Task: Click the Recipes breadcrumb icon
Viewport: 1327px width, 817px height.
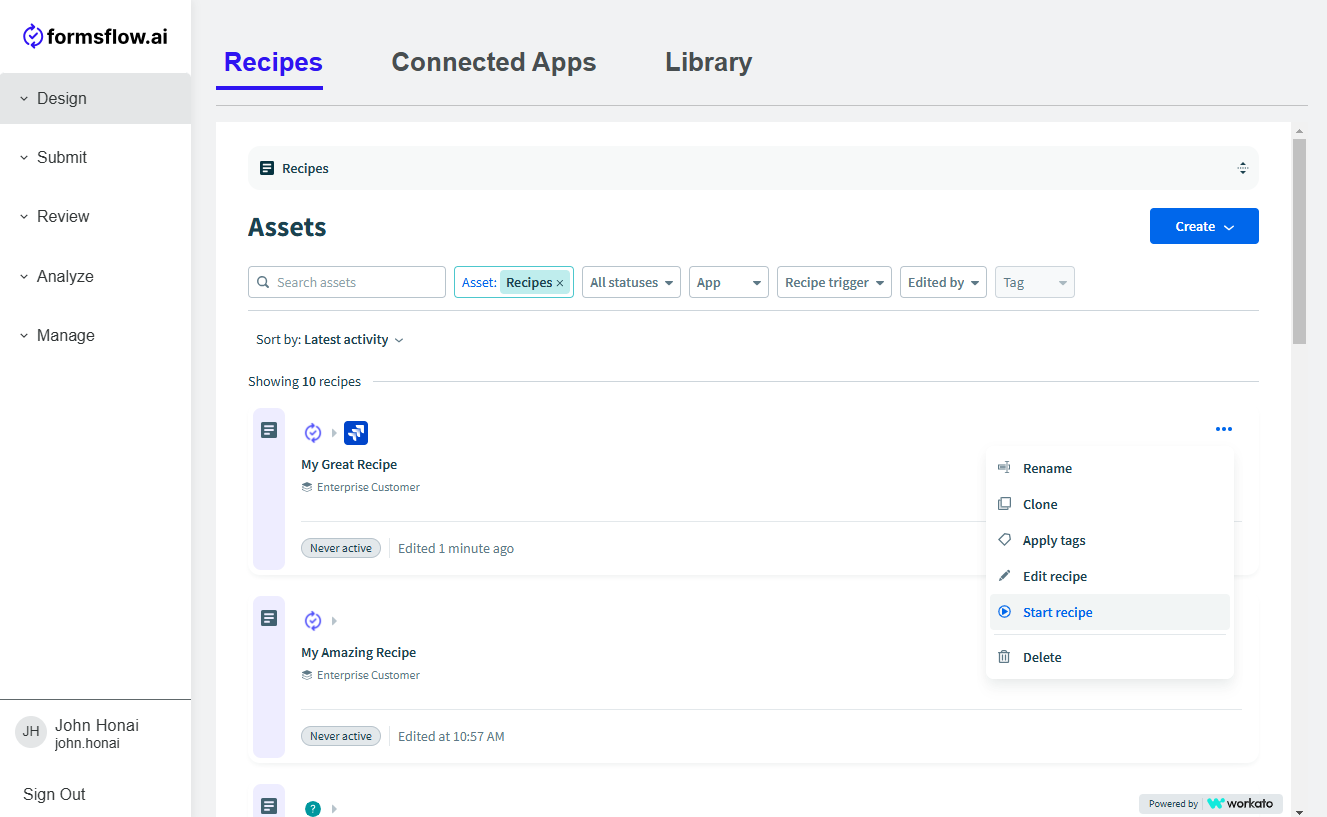Action: click(267, 168)
